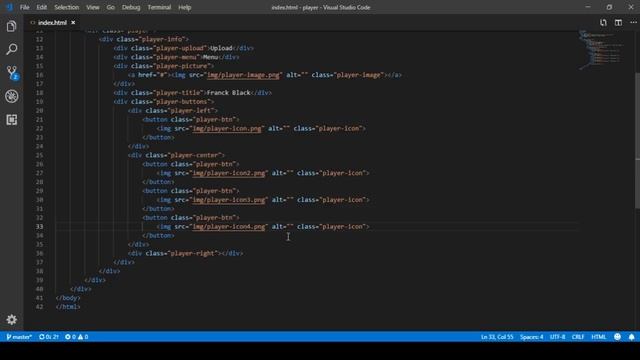Change line ending via CRLF status item

(x=578, y=337)
